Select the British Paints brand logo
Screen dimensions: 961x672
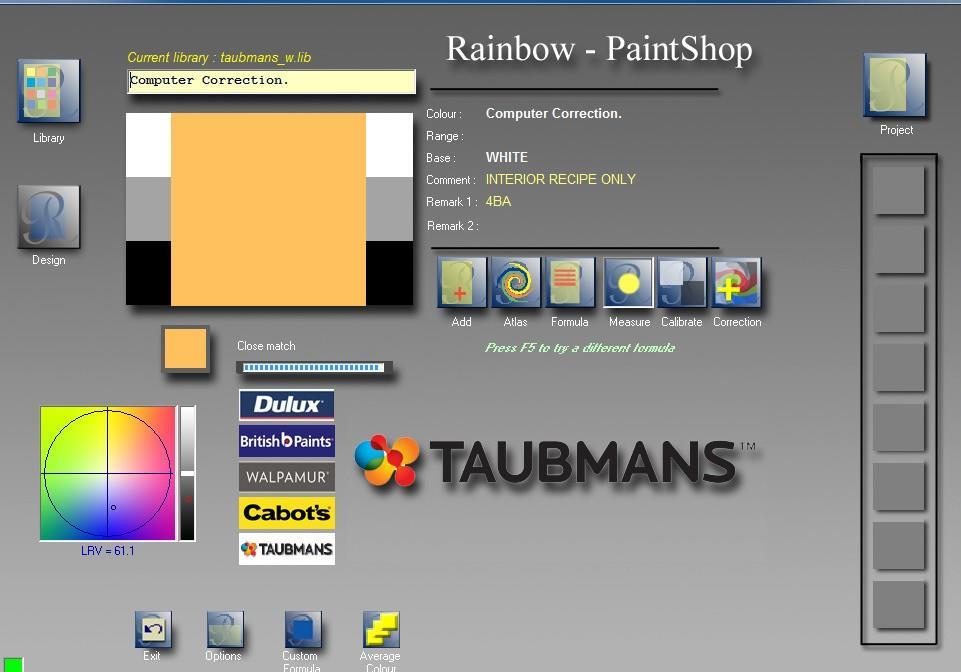coord(287,441)
